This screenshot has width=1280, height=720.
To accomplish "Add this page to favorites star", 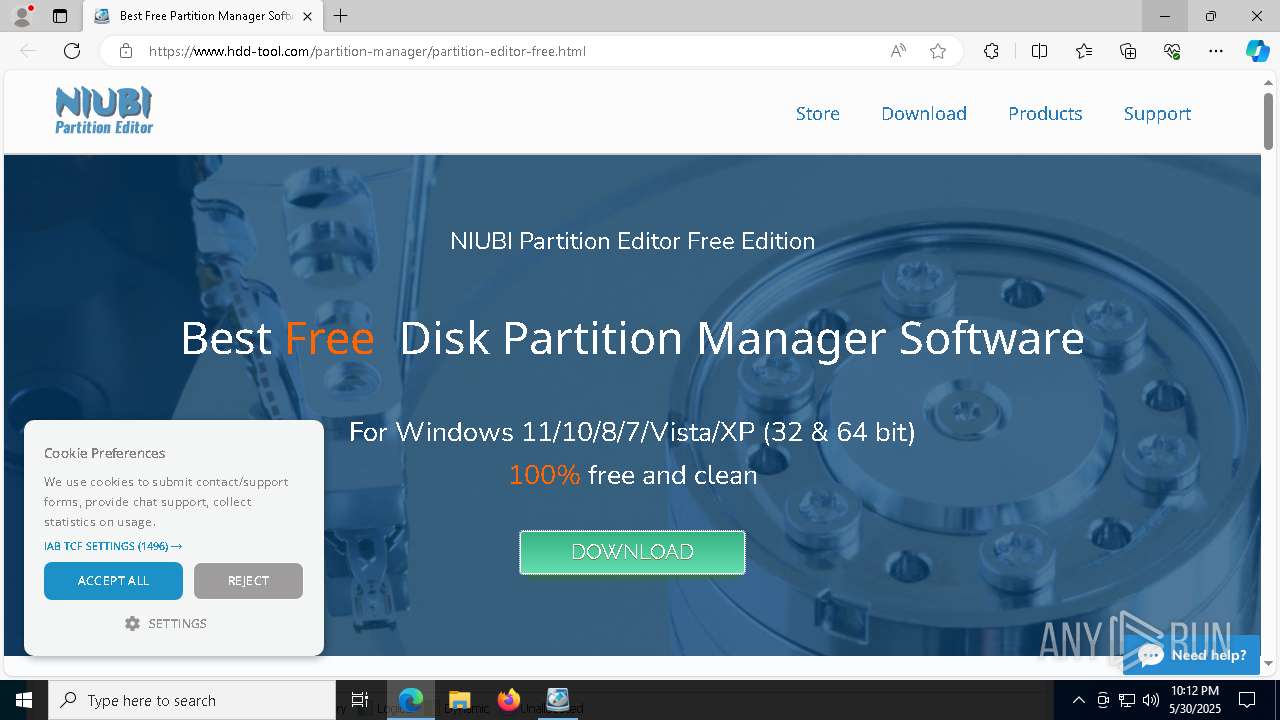I will [938, 51].
